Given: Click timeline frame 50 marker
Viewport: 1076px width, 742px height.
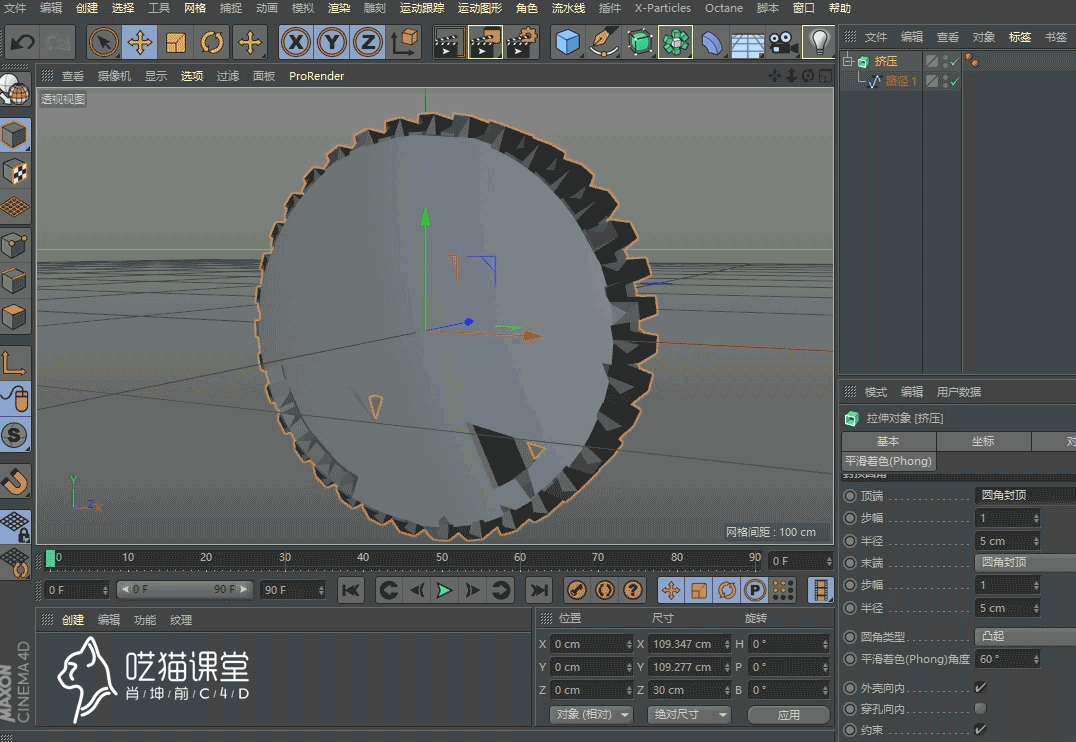Looking at the screenshot, I should (x=442, y=557).
